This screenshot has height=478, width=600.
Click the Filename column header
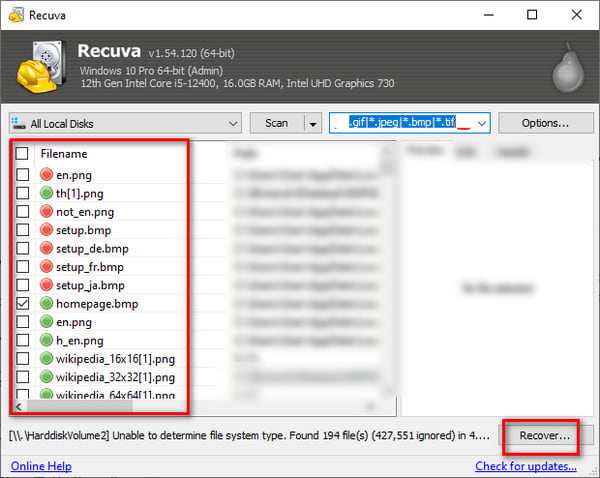click(x=64, y=153)
